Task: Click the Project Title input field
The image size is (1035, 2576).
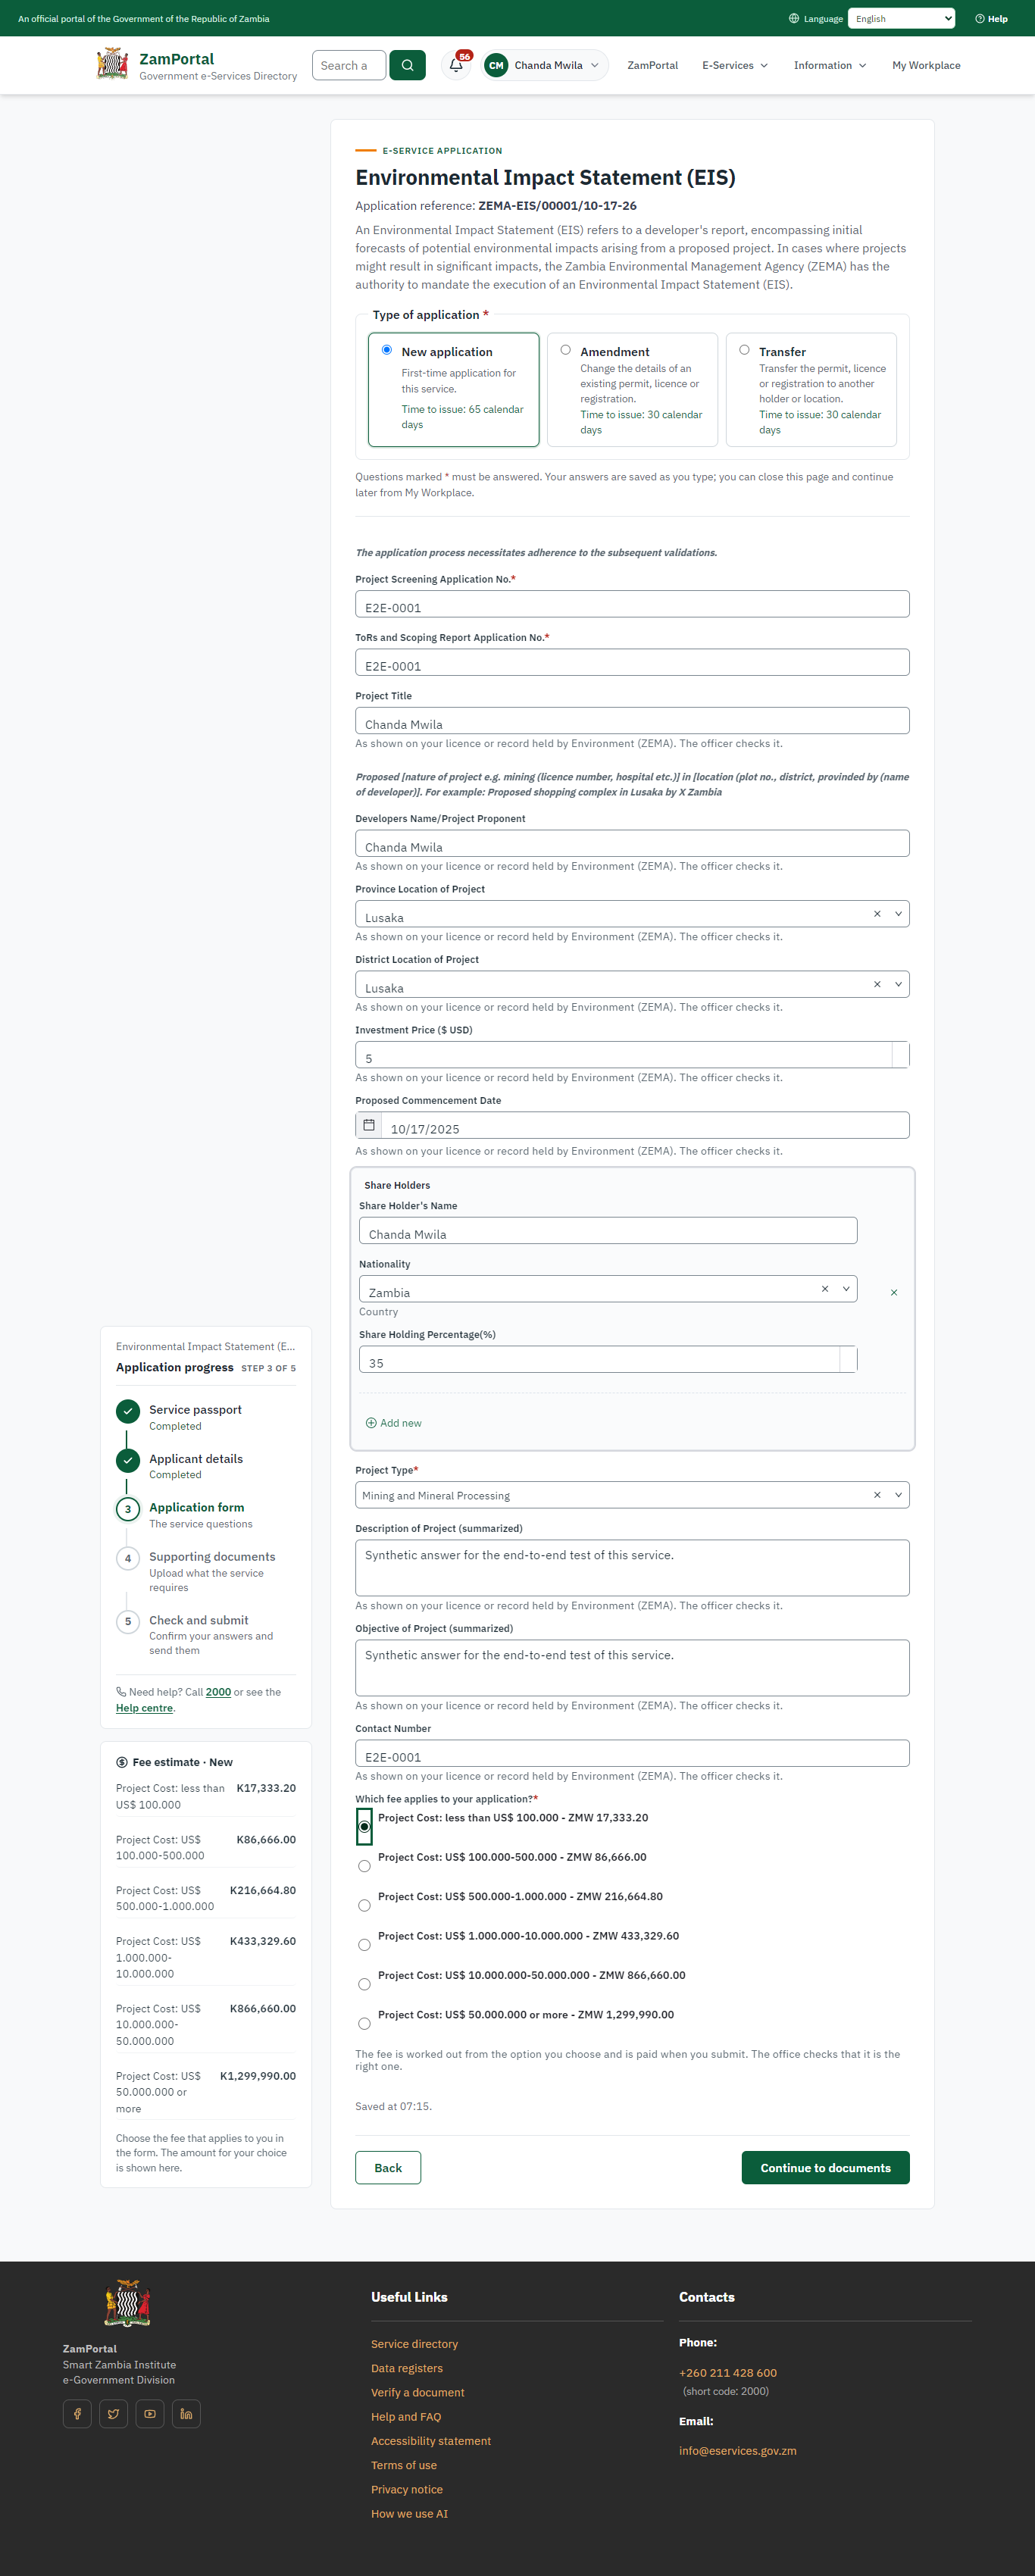Action: coord(632,721)
